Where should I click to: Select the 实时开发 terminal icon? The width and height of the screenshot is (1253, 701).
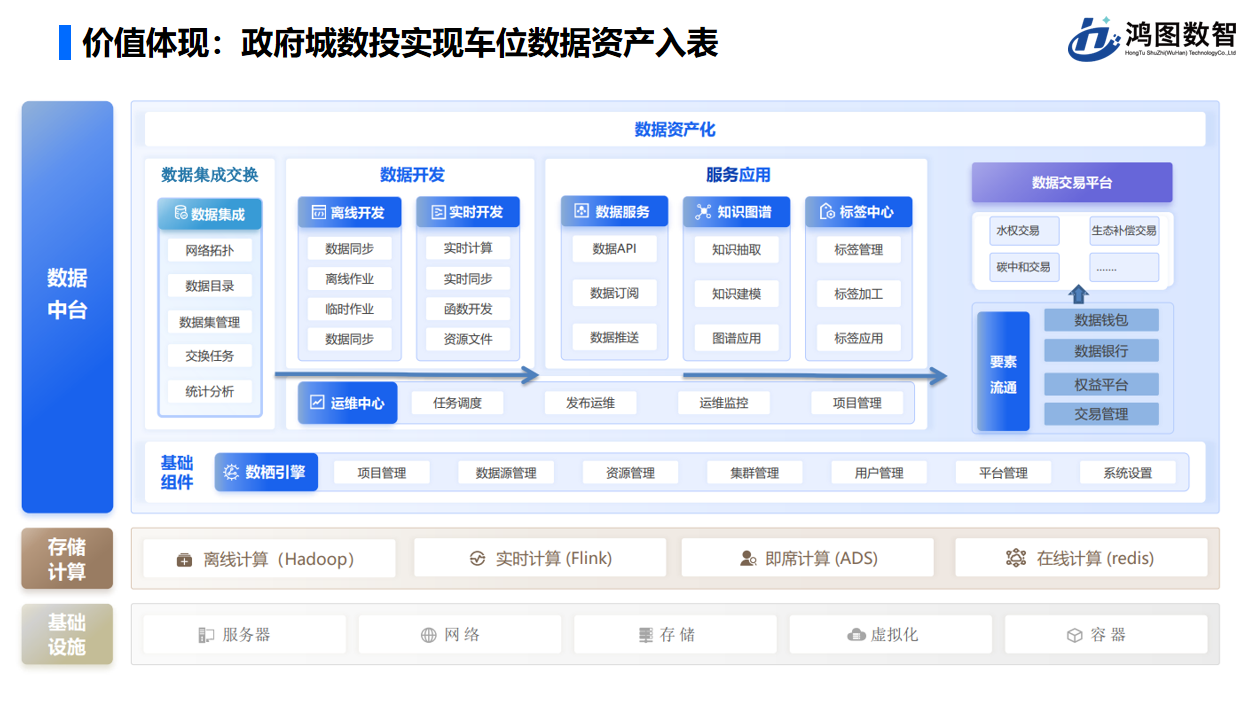click(437, 212)
